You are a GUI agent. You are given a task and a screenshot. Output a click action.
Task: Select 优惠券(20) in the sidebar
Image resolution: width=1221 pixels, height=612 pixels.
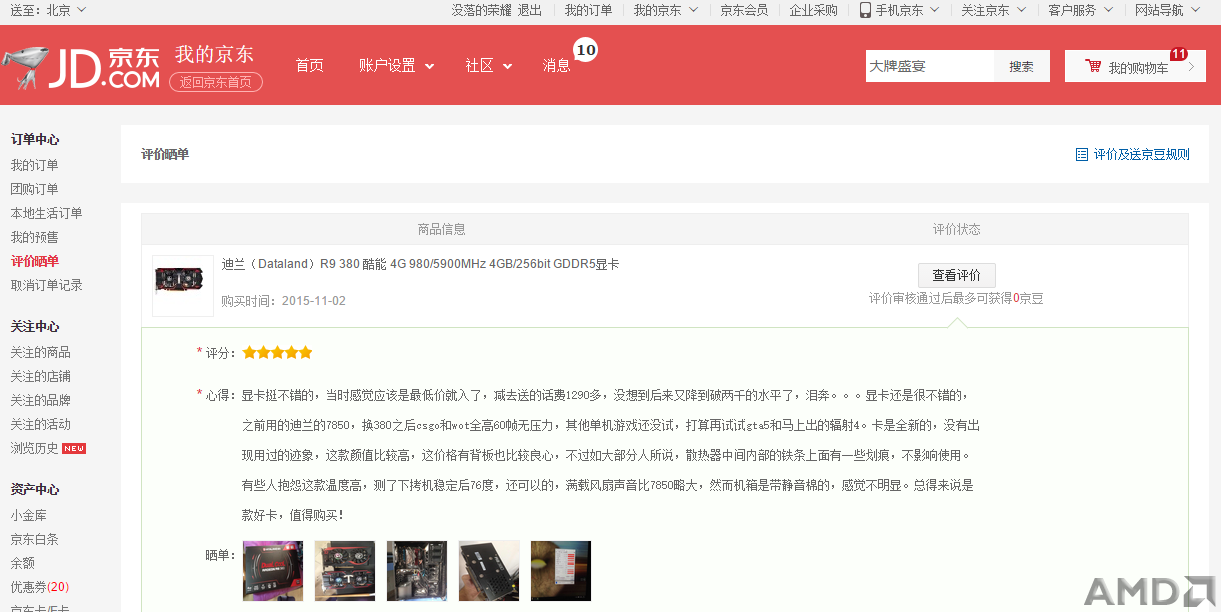[x=40, y=587]
